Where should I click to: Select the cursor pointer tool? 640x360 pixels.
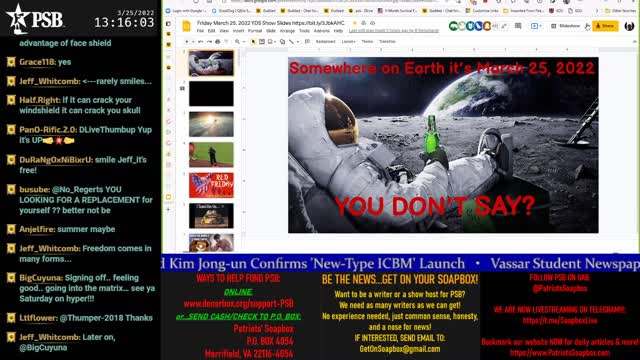[253, 42]
